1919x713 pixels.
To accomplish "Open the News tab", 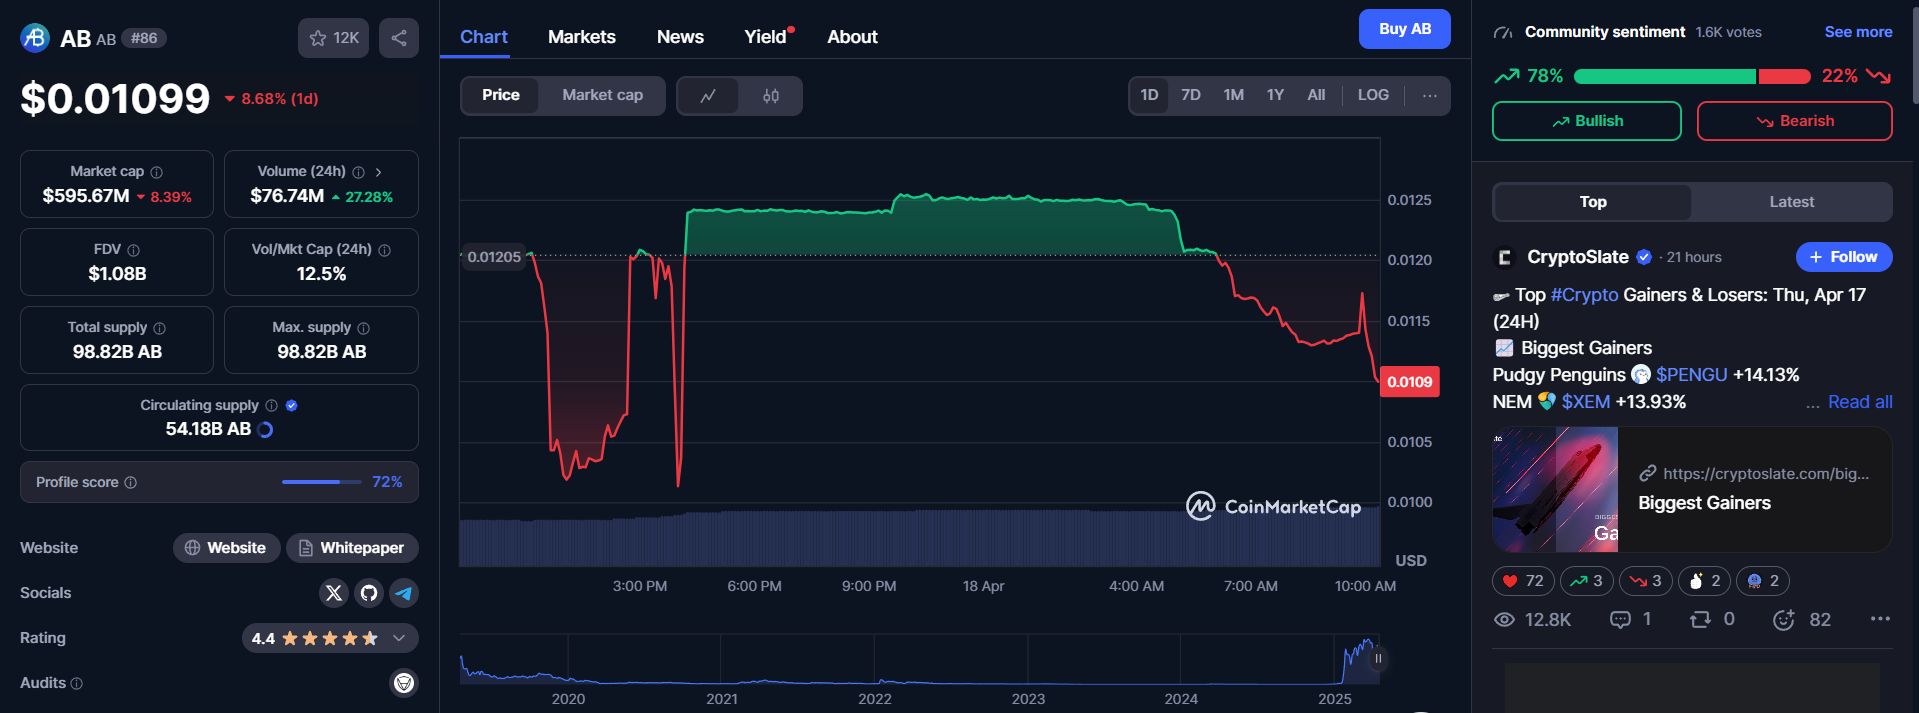I will click(680, 37).
